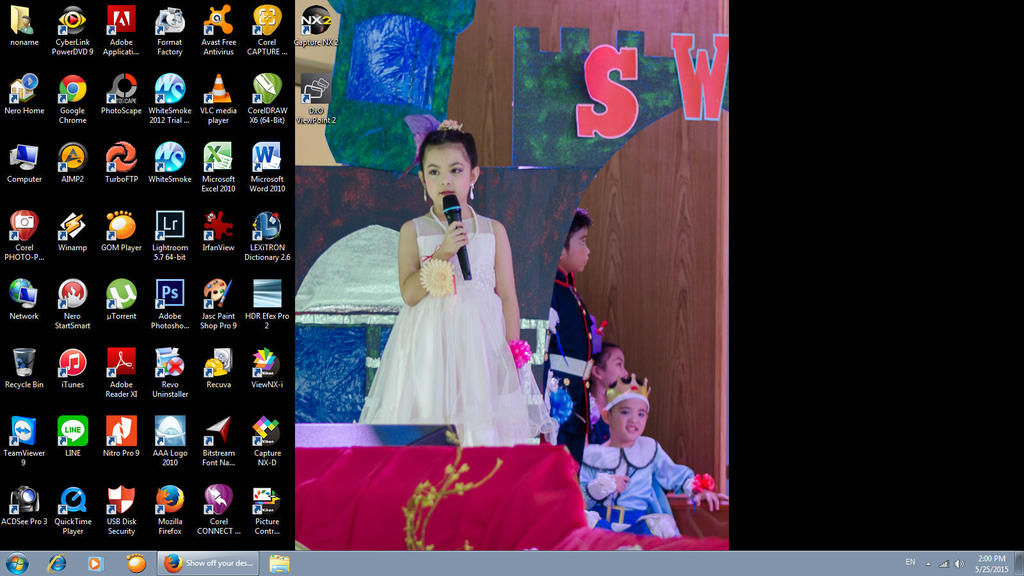1024x576 pixels.
Task: Show hidden system tray icons
Action: pyautogui.click(x=927, y=564)
